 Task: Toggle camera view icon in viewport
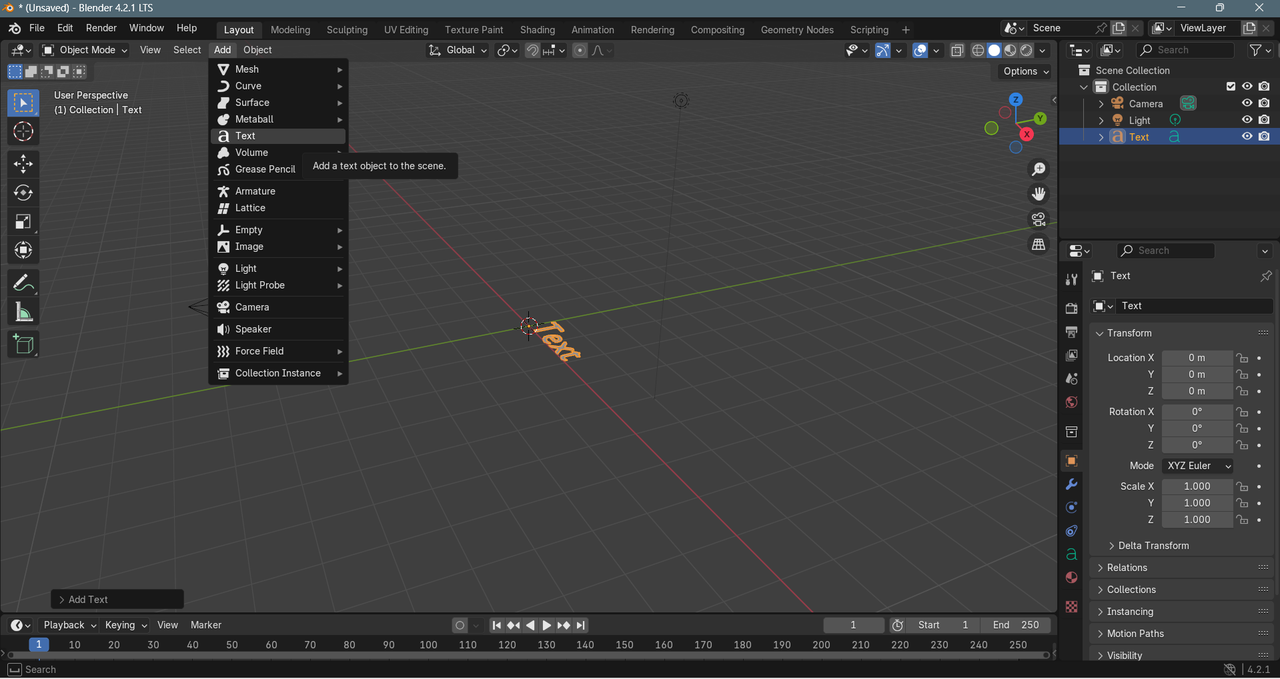(x=1039, y=219)
